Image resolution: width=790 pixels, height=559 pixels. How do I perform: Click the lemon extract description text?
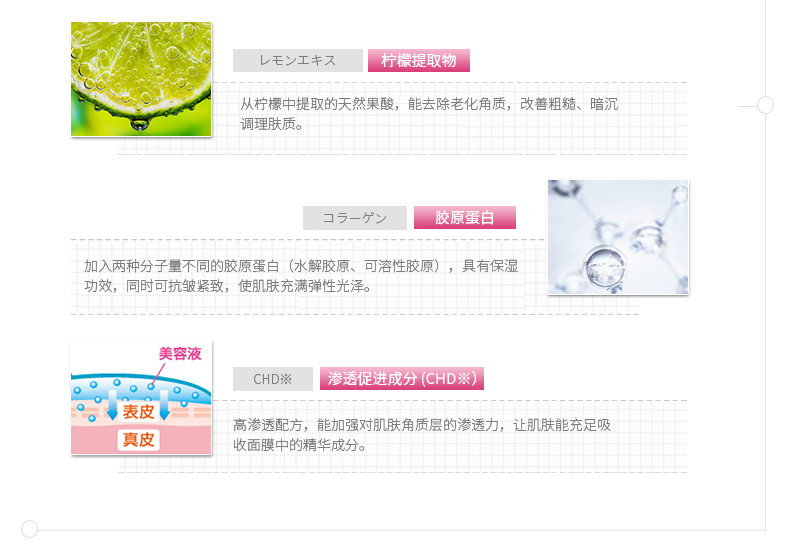[x=429, y=114]
